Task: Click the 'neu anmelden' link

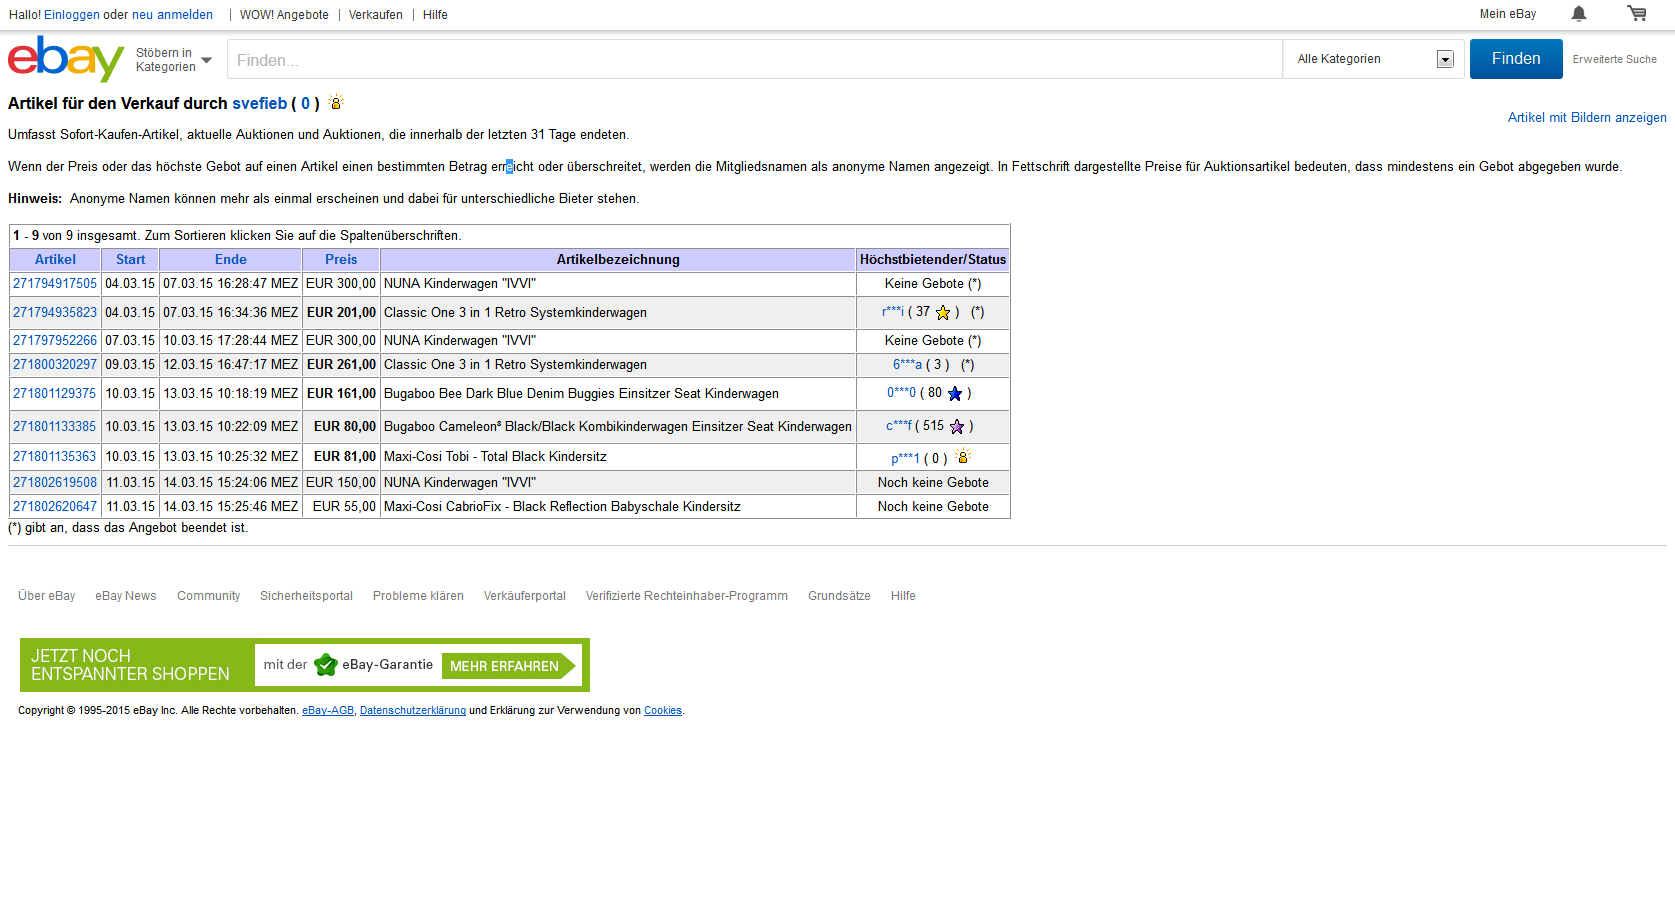Action: [x=173, y=15]
